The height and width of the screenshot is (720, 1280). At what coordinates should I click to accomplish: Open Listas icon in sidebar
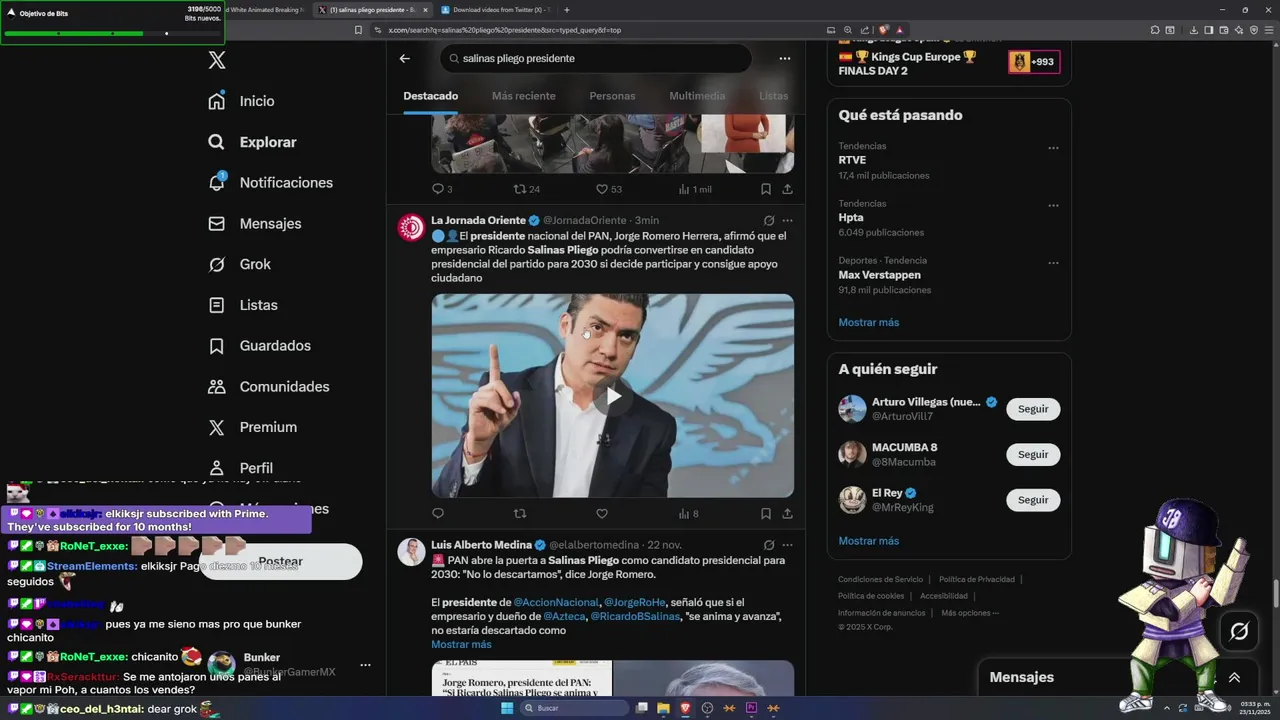(217, 305)
